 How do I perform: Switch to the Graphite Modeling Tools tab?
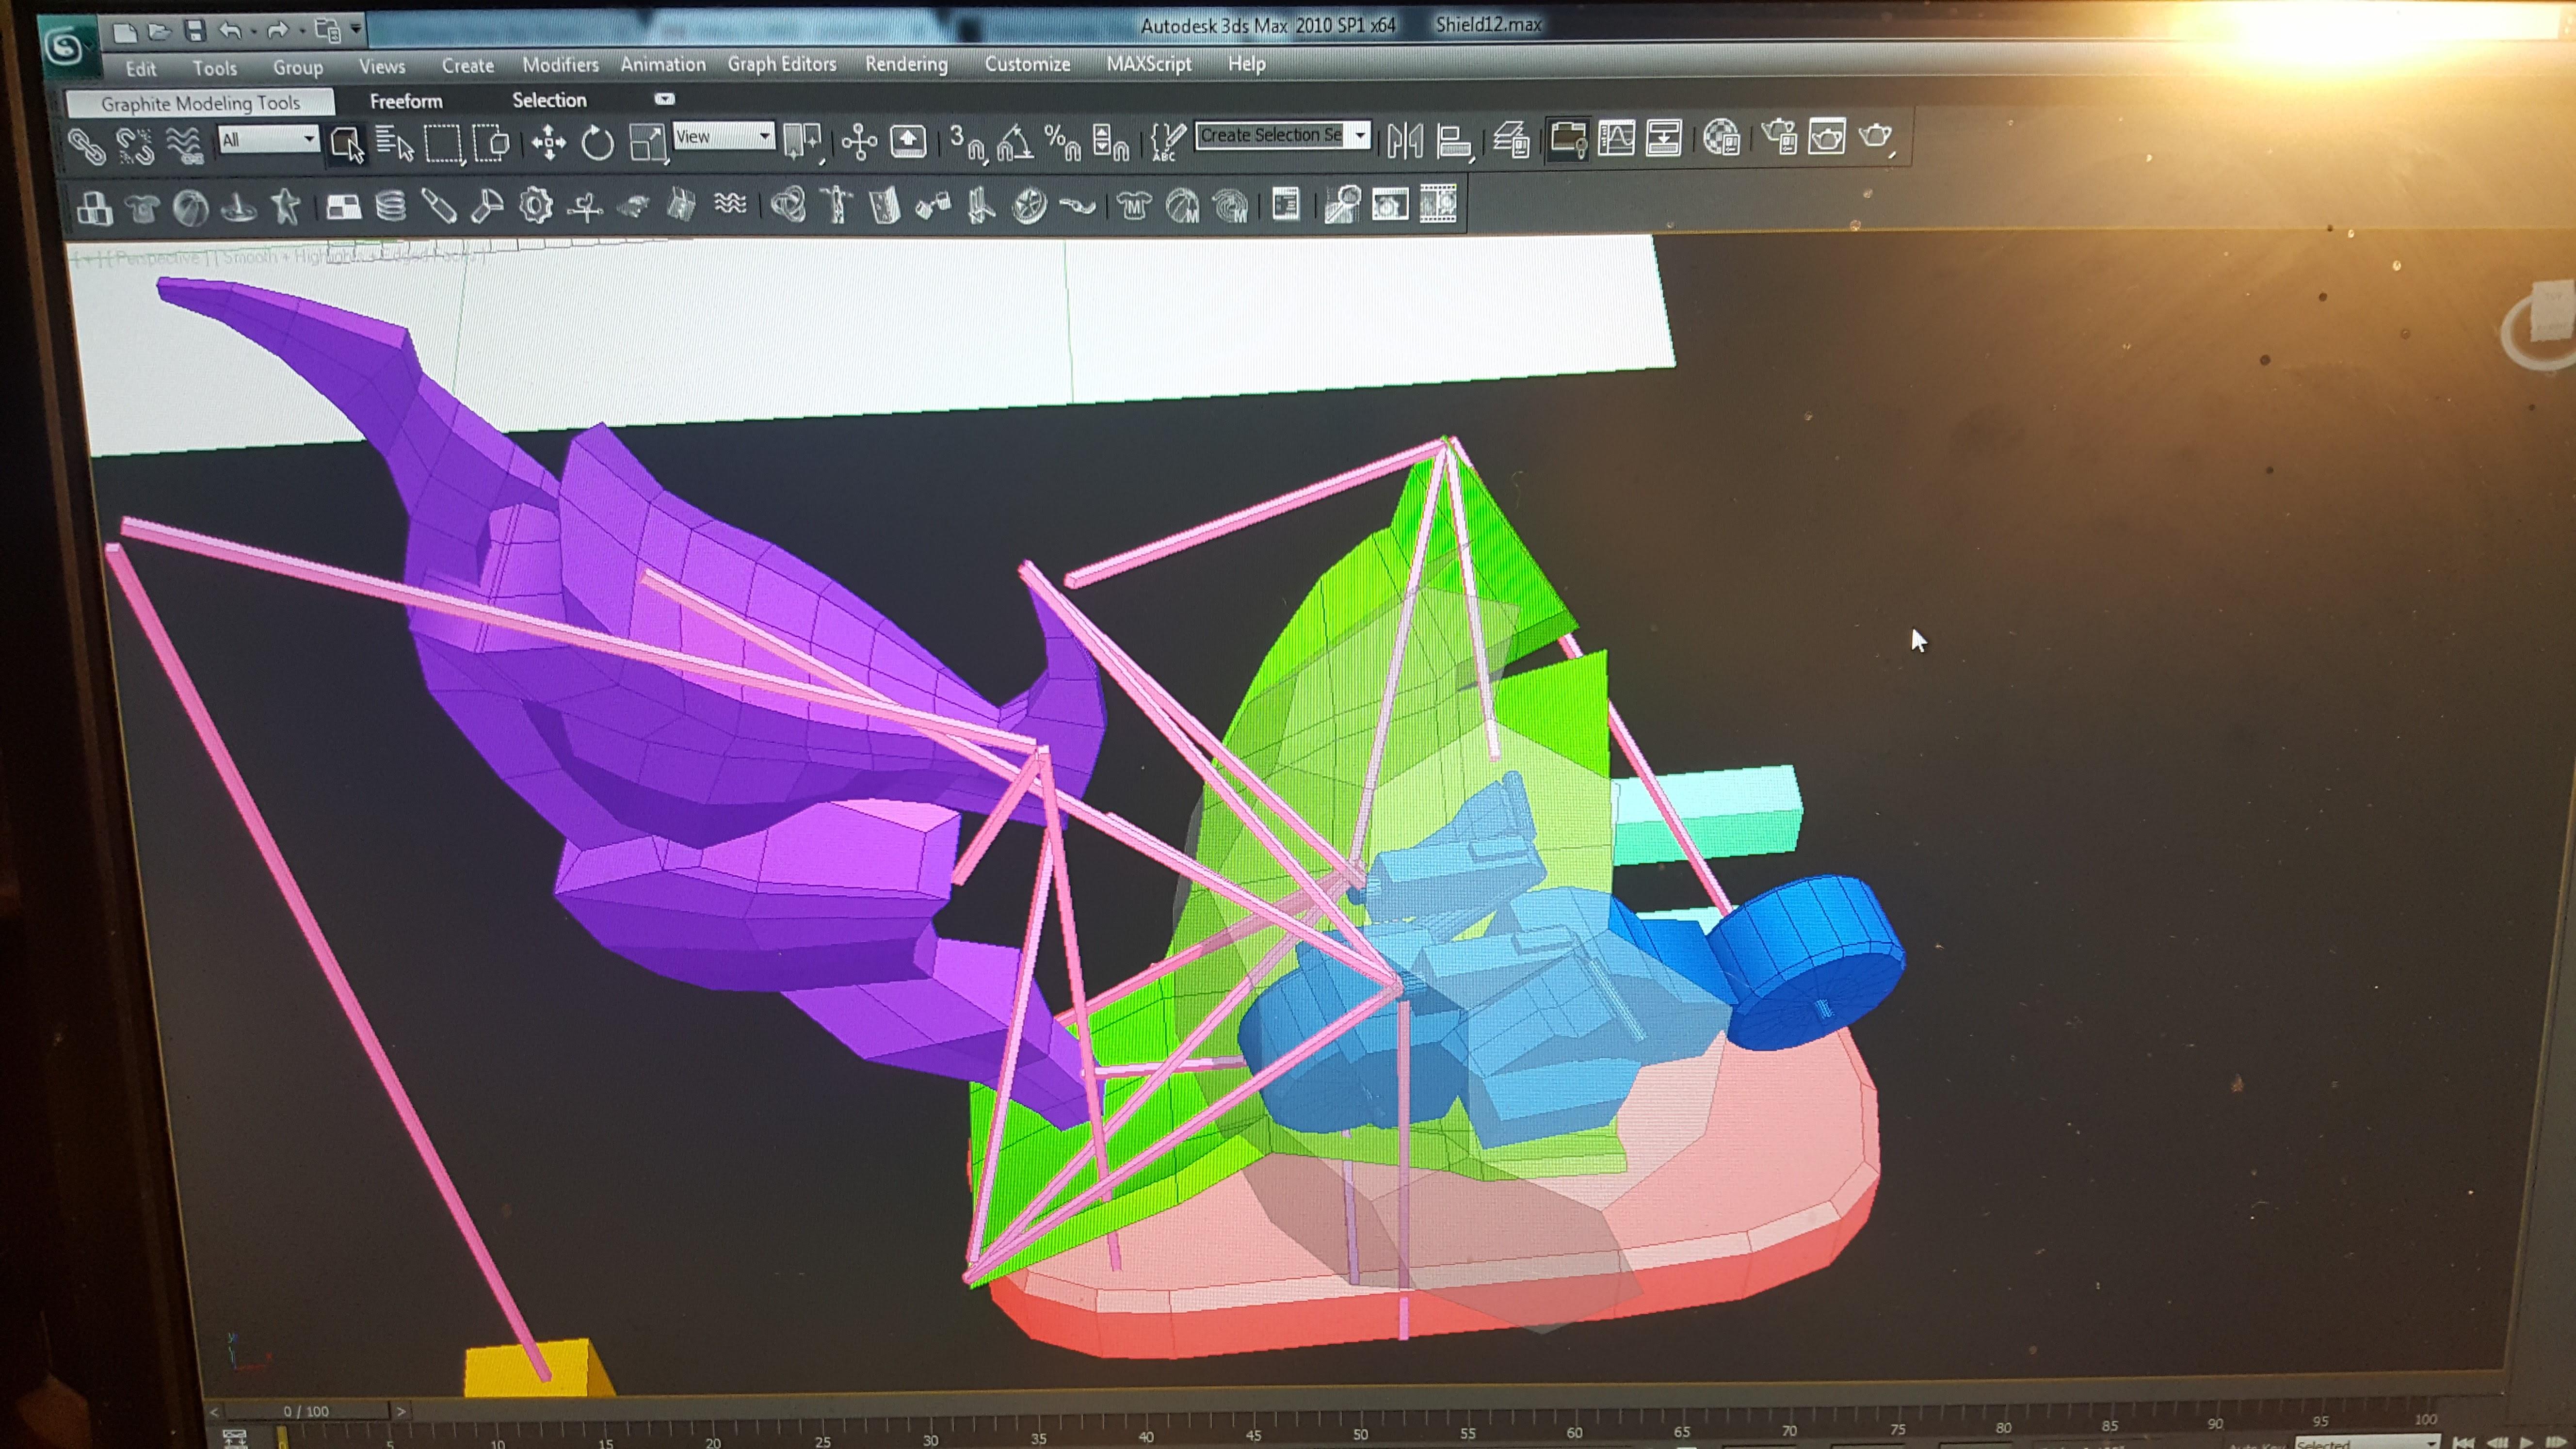click(x=200, y=103)
